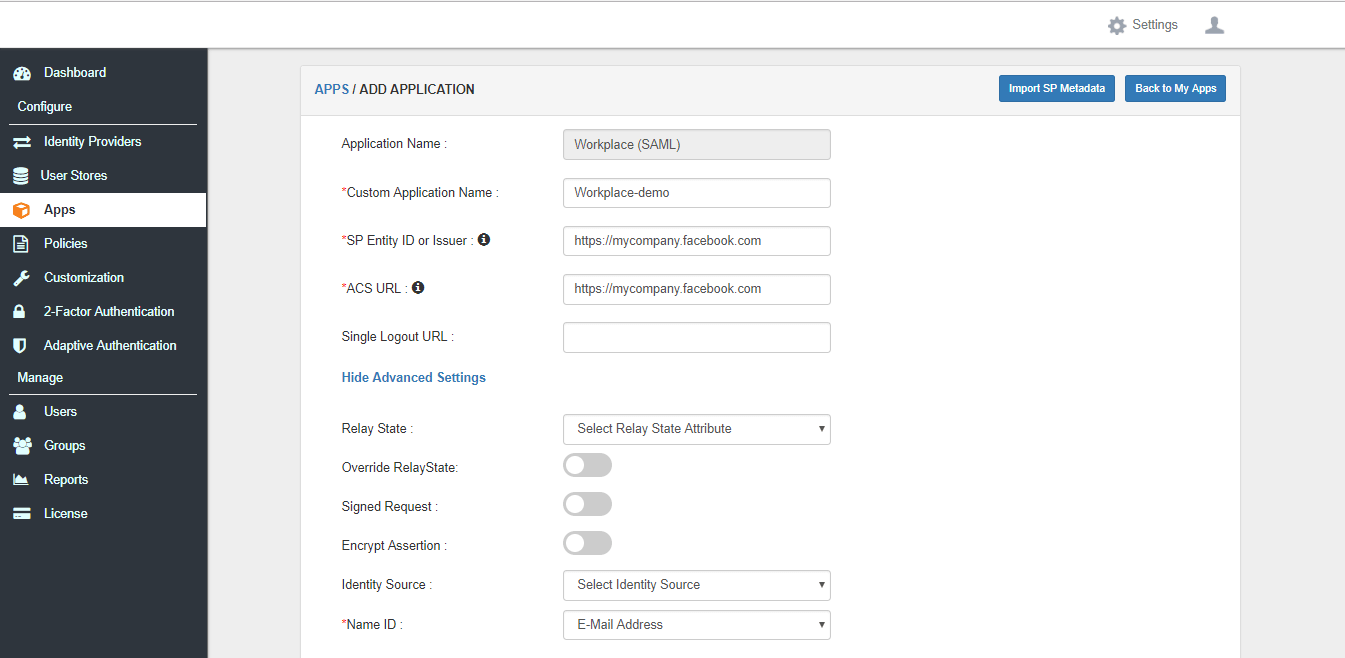Open the Relay State attribute dropdown

click(x=696, y=429)
